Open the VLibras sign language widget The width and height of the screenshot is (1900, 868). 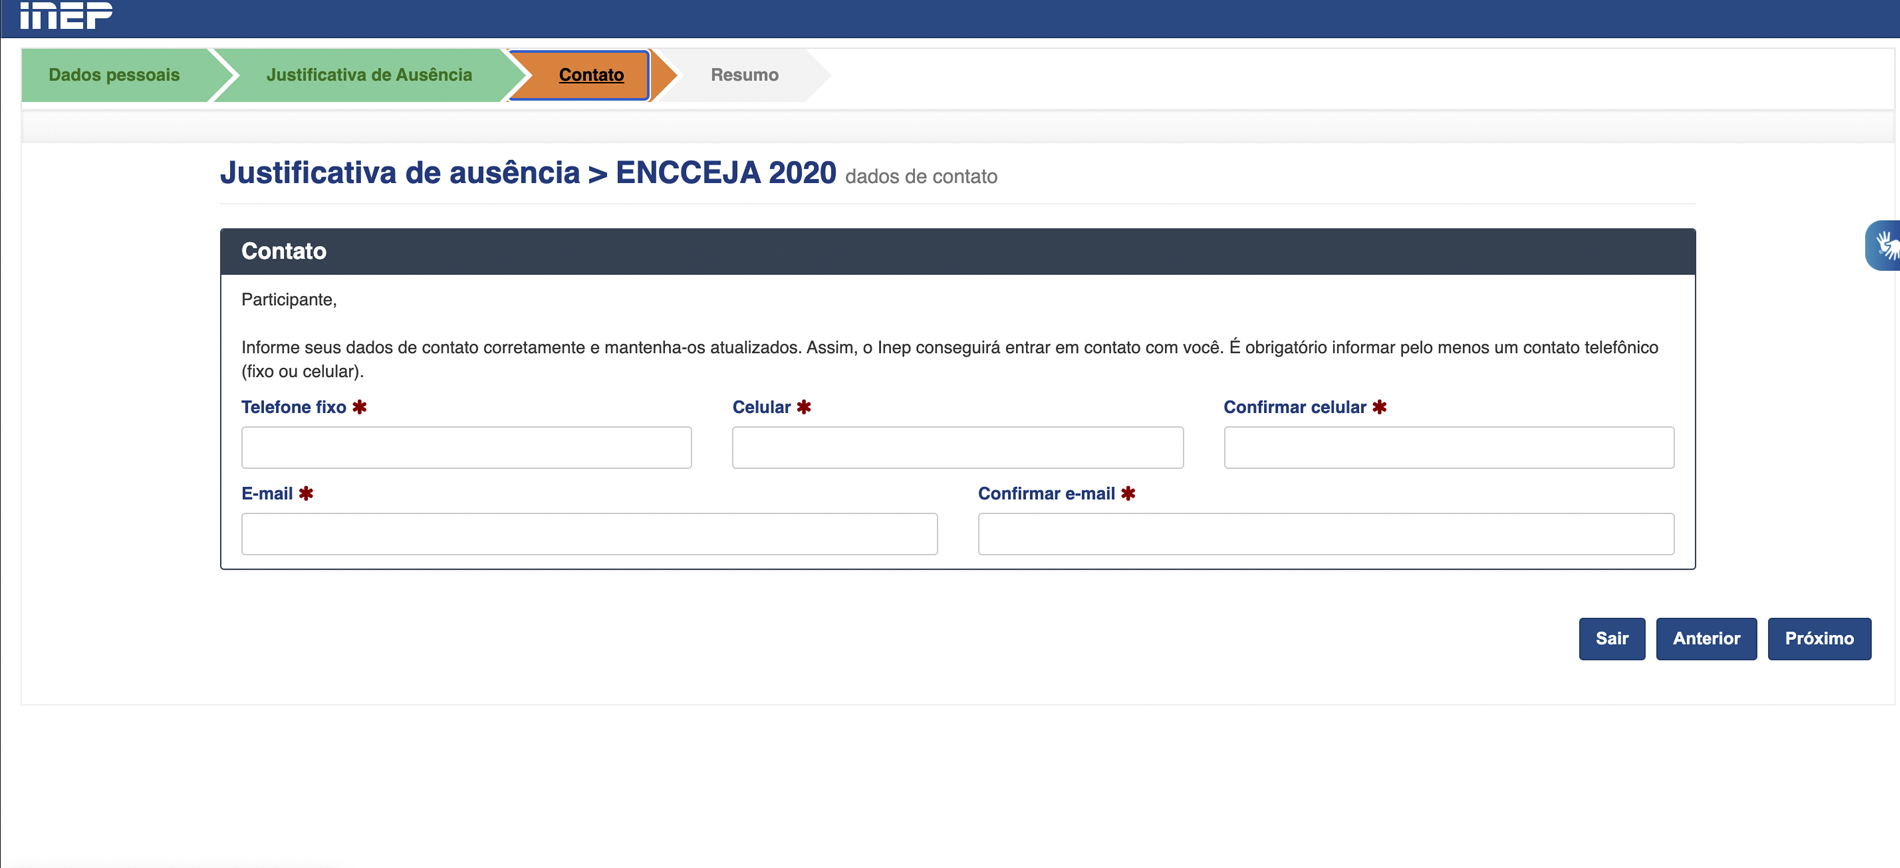click(1884, 245)
